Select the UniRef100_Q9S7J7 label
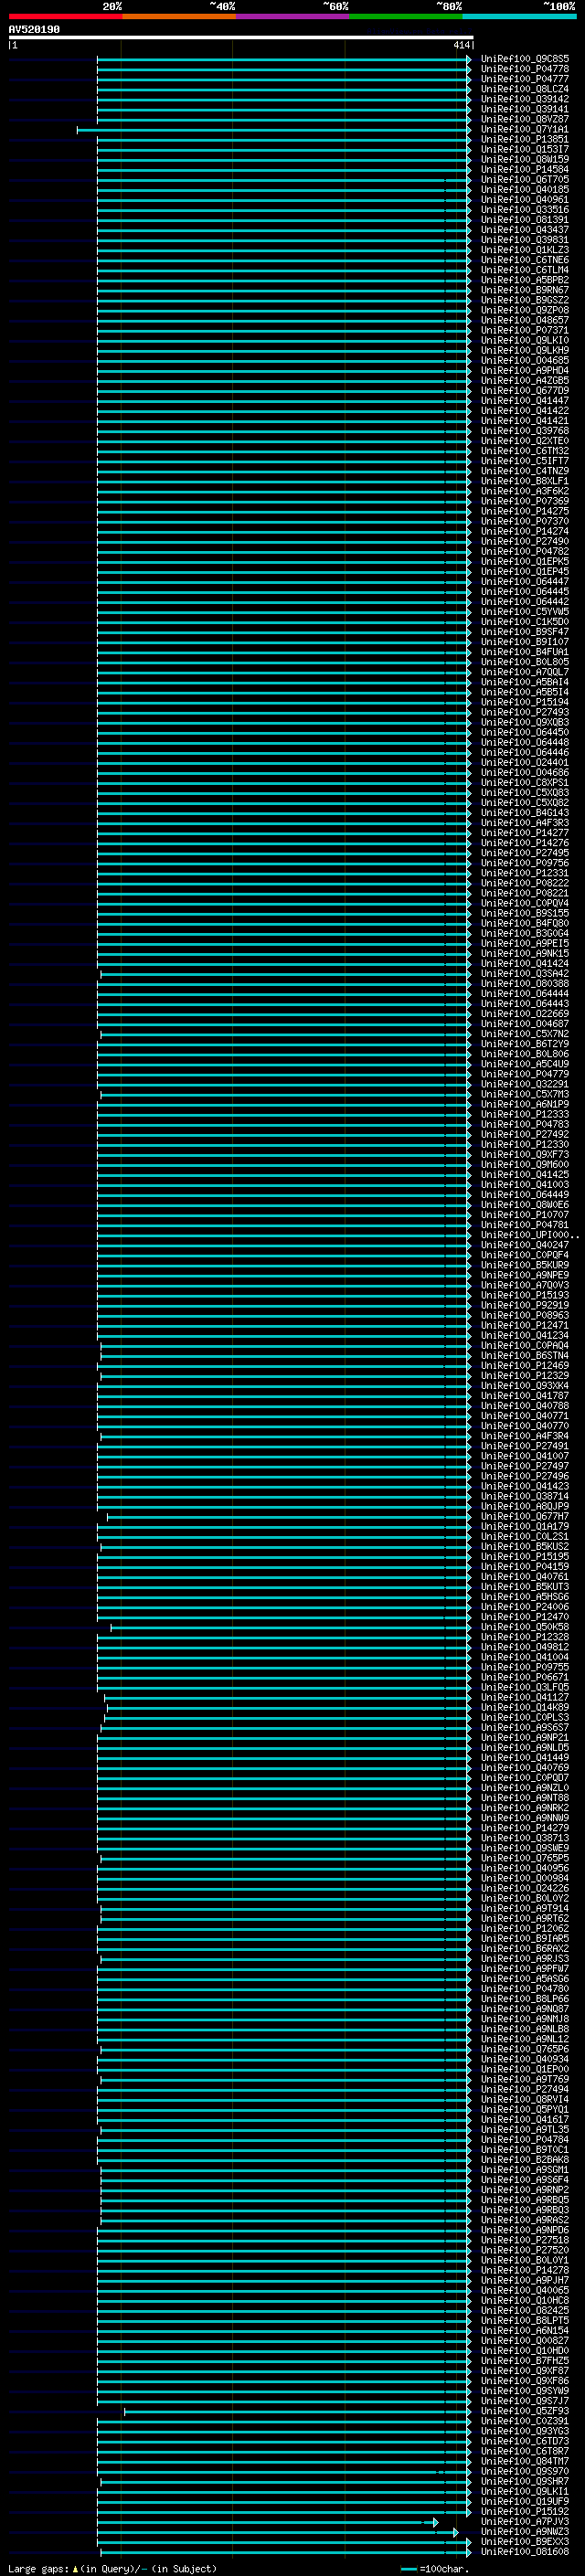Image resolution: width=585 pixels, height=2576 pixels. coord(524,2400)
